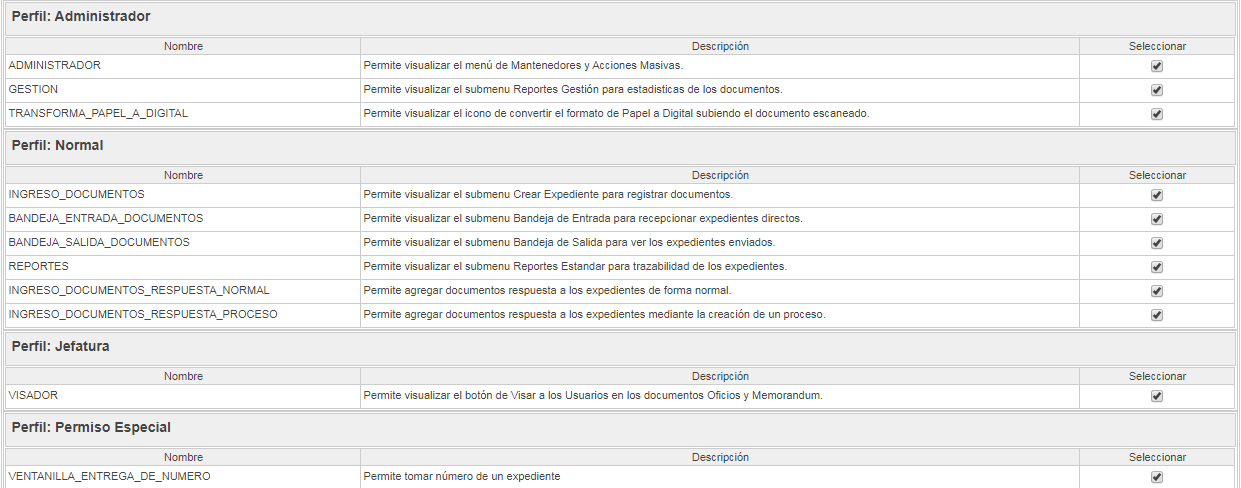Click the Perfil: Normal section header
The image size is (1241, 488).
click(x=620, y=146)
